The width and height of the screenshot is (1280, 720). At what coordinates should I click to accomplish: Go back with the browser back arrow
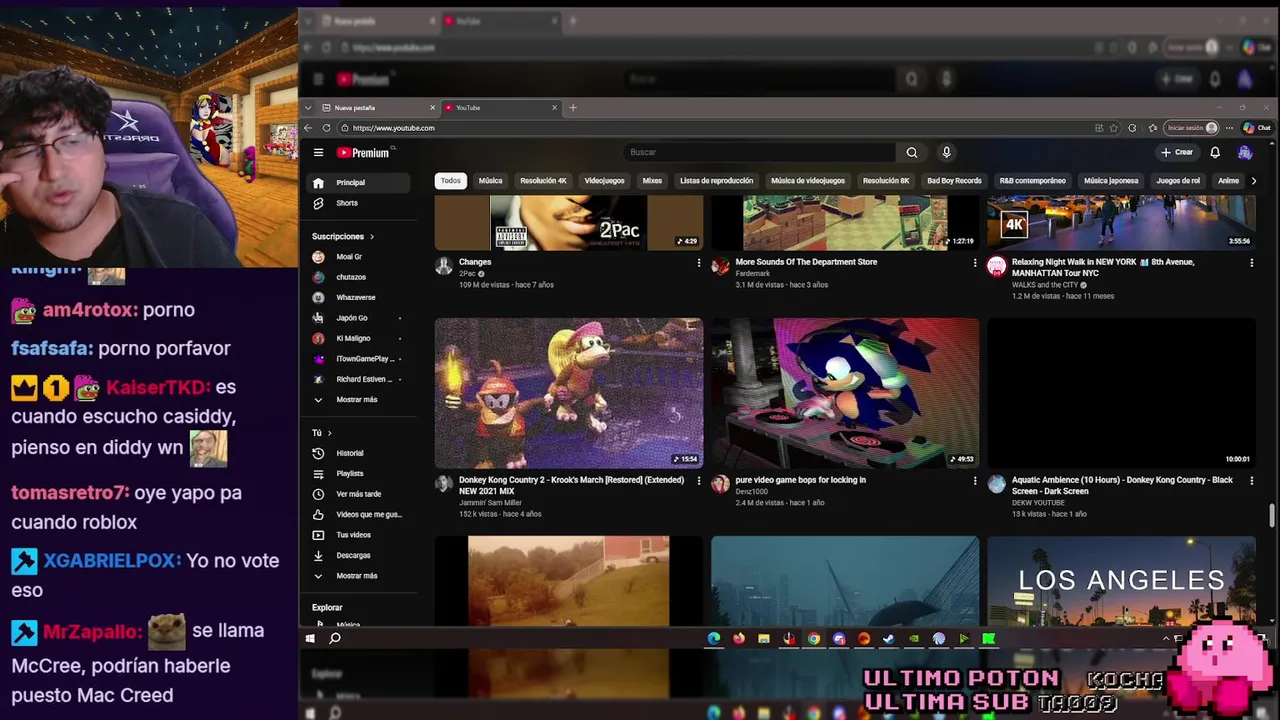click(x=308, y=128)
